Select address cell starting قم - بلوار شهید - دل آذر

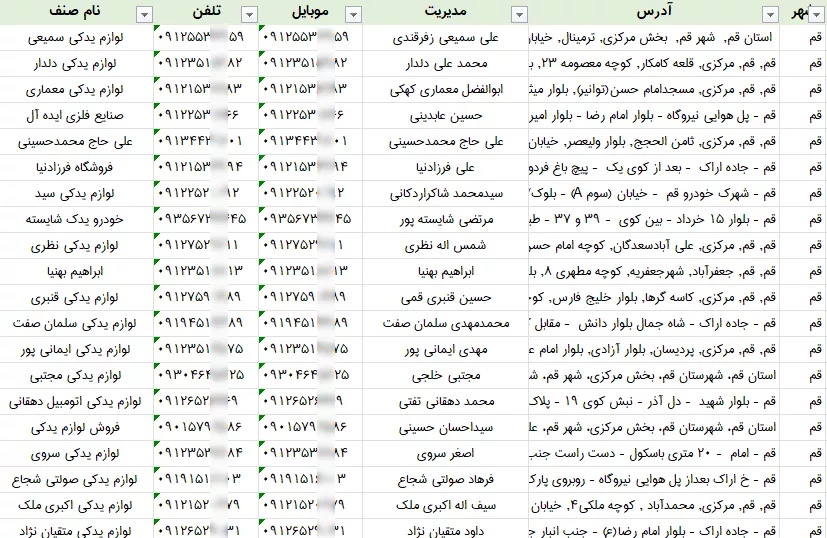pyautogui.click(x=654, y=401)
